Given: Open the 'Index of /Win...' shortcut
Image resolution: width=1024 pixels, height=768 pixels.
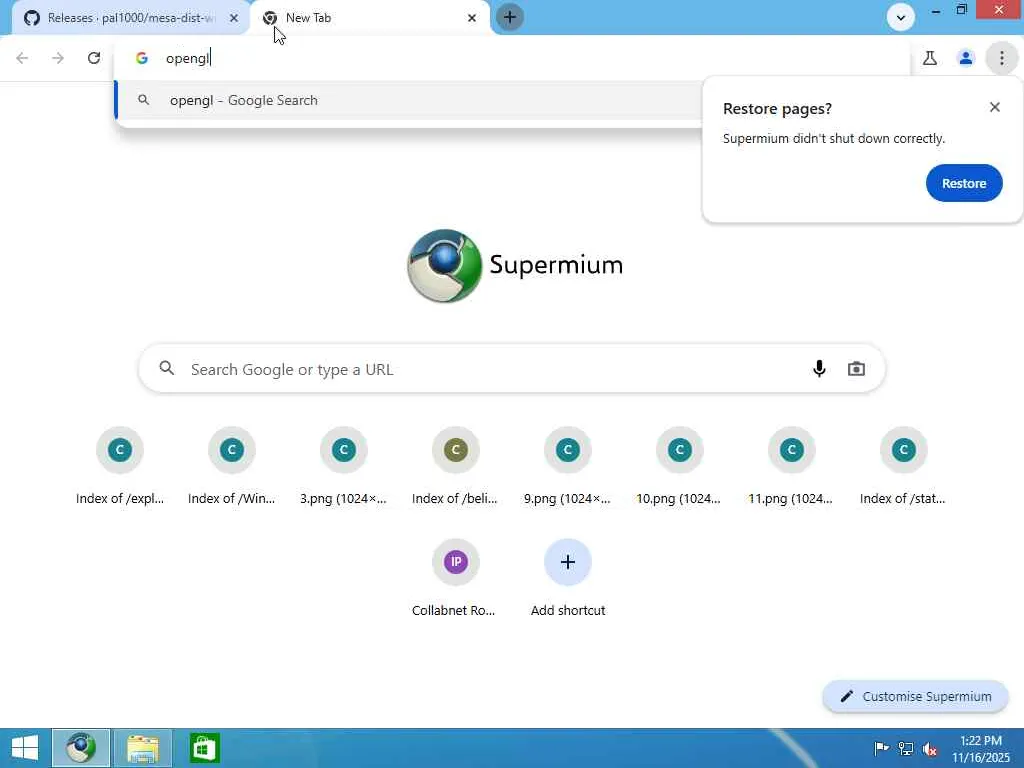Looking at the screenshot, I should pyautogui.click(x=231, y=465).
